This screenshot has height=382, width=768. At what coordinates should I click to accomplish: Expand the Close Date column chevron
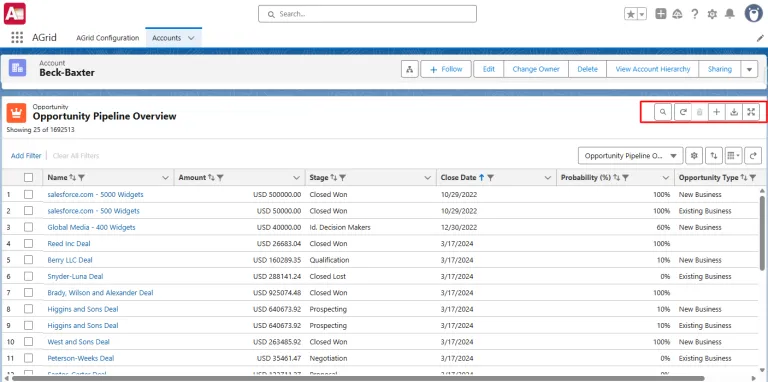[548, 178]
